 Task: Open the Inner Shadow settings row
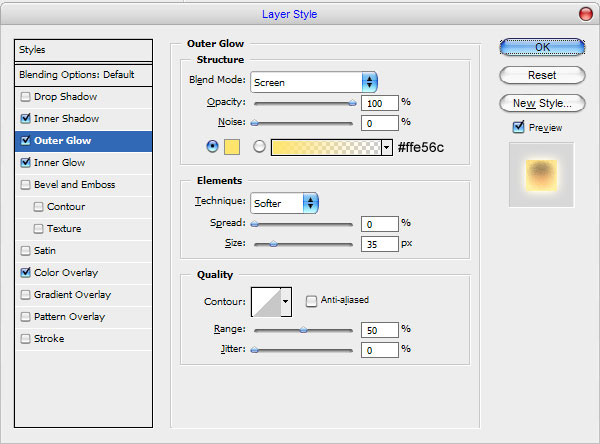83,119
